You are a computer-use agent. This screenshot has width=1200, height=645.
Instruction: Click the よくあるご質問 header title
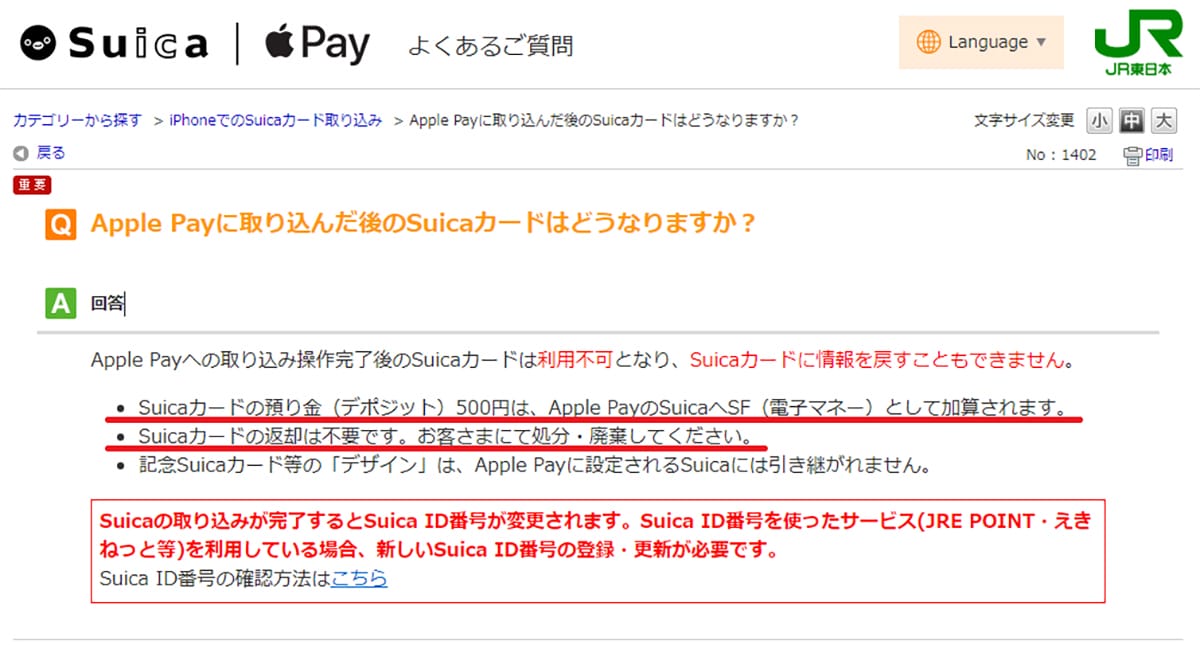tap(490, 45)
